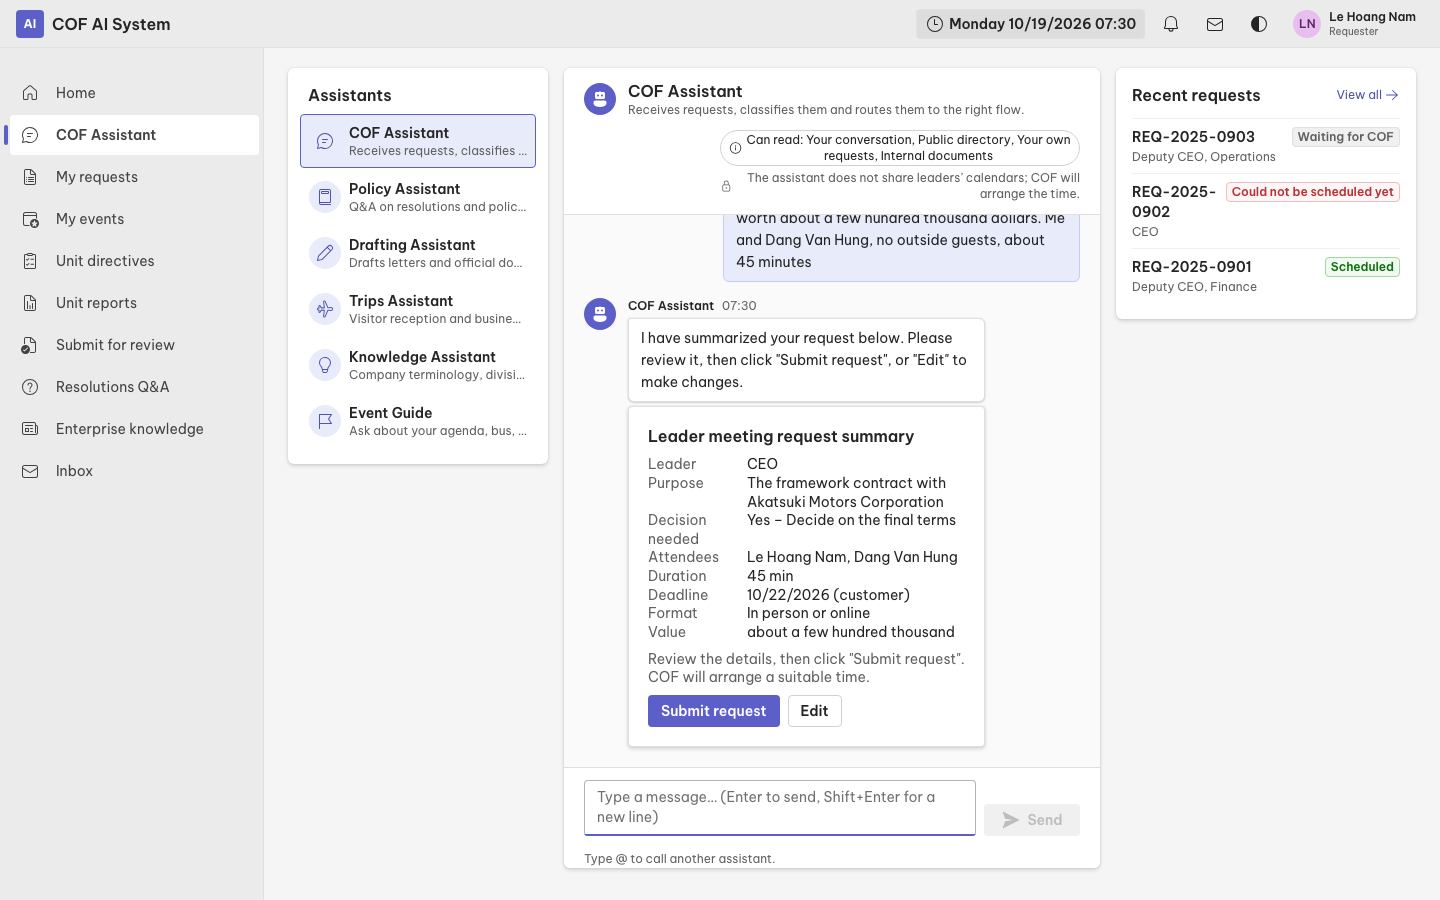Click the AI logo badge
Screen dimensions: 1440x900
[x=30, y=24]
